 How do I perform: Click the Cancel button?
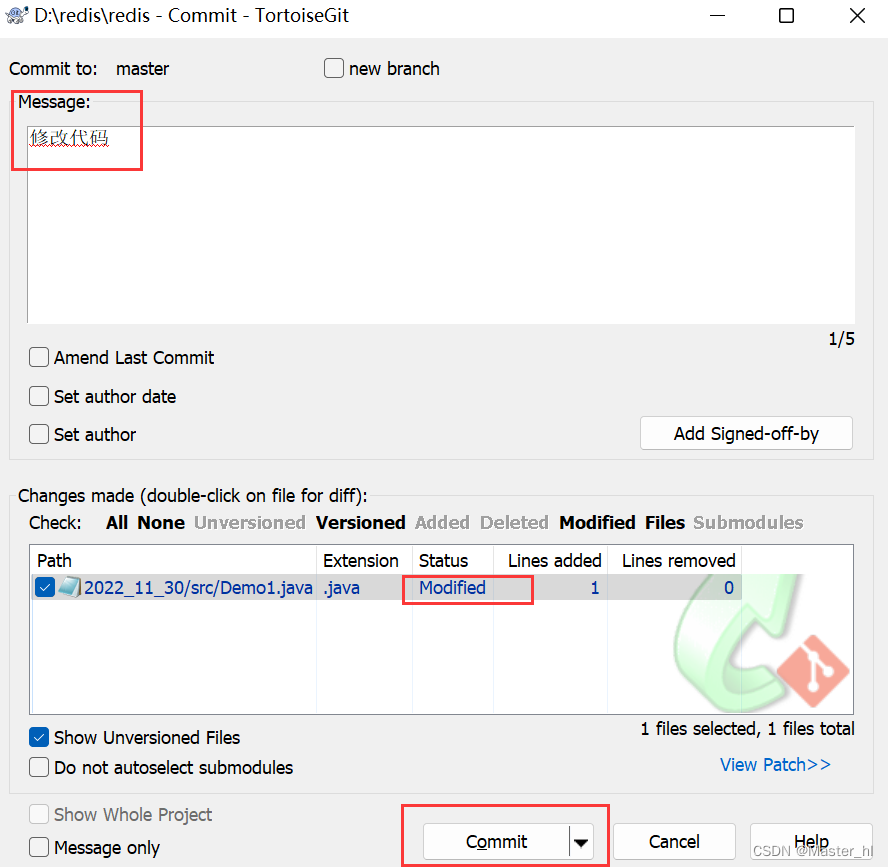pos(674,842)
